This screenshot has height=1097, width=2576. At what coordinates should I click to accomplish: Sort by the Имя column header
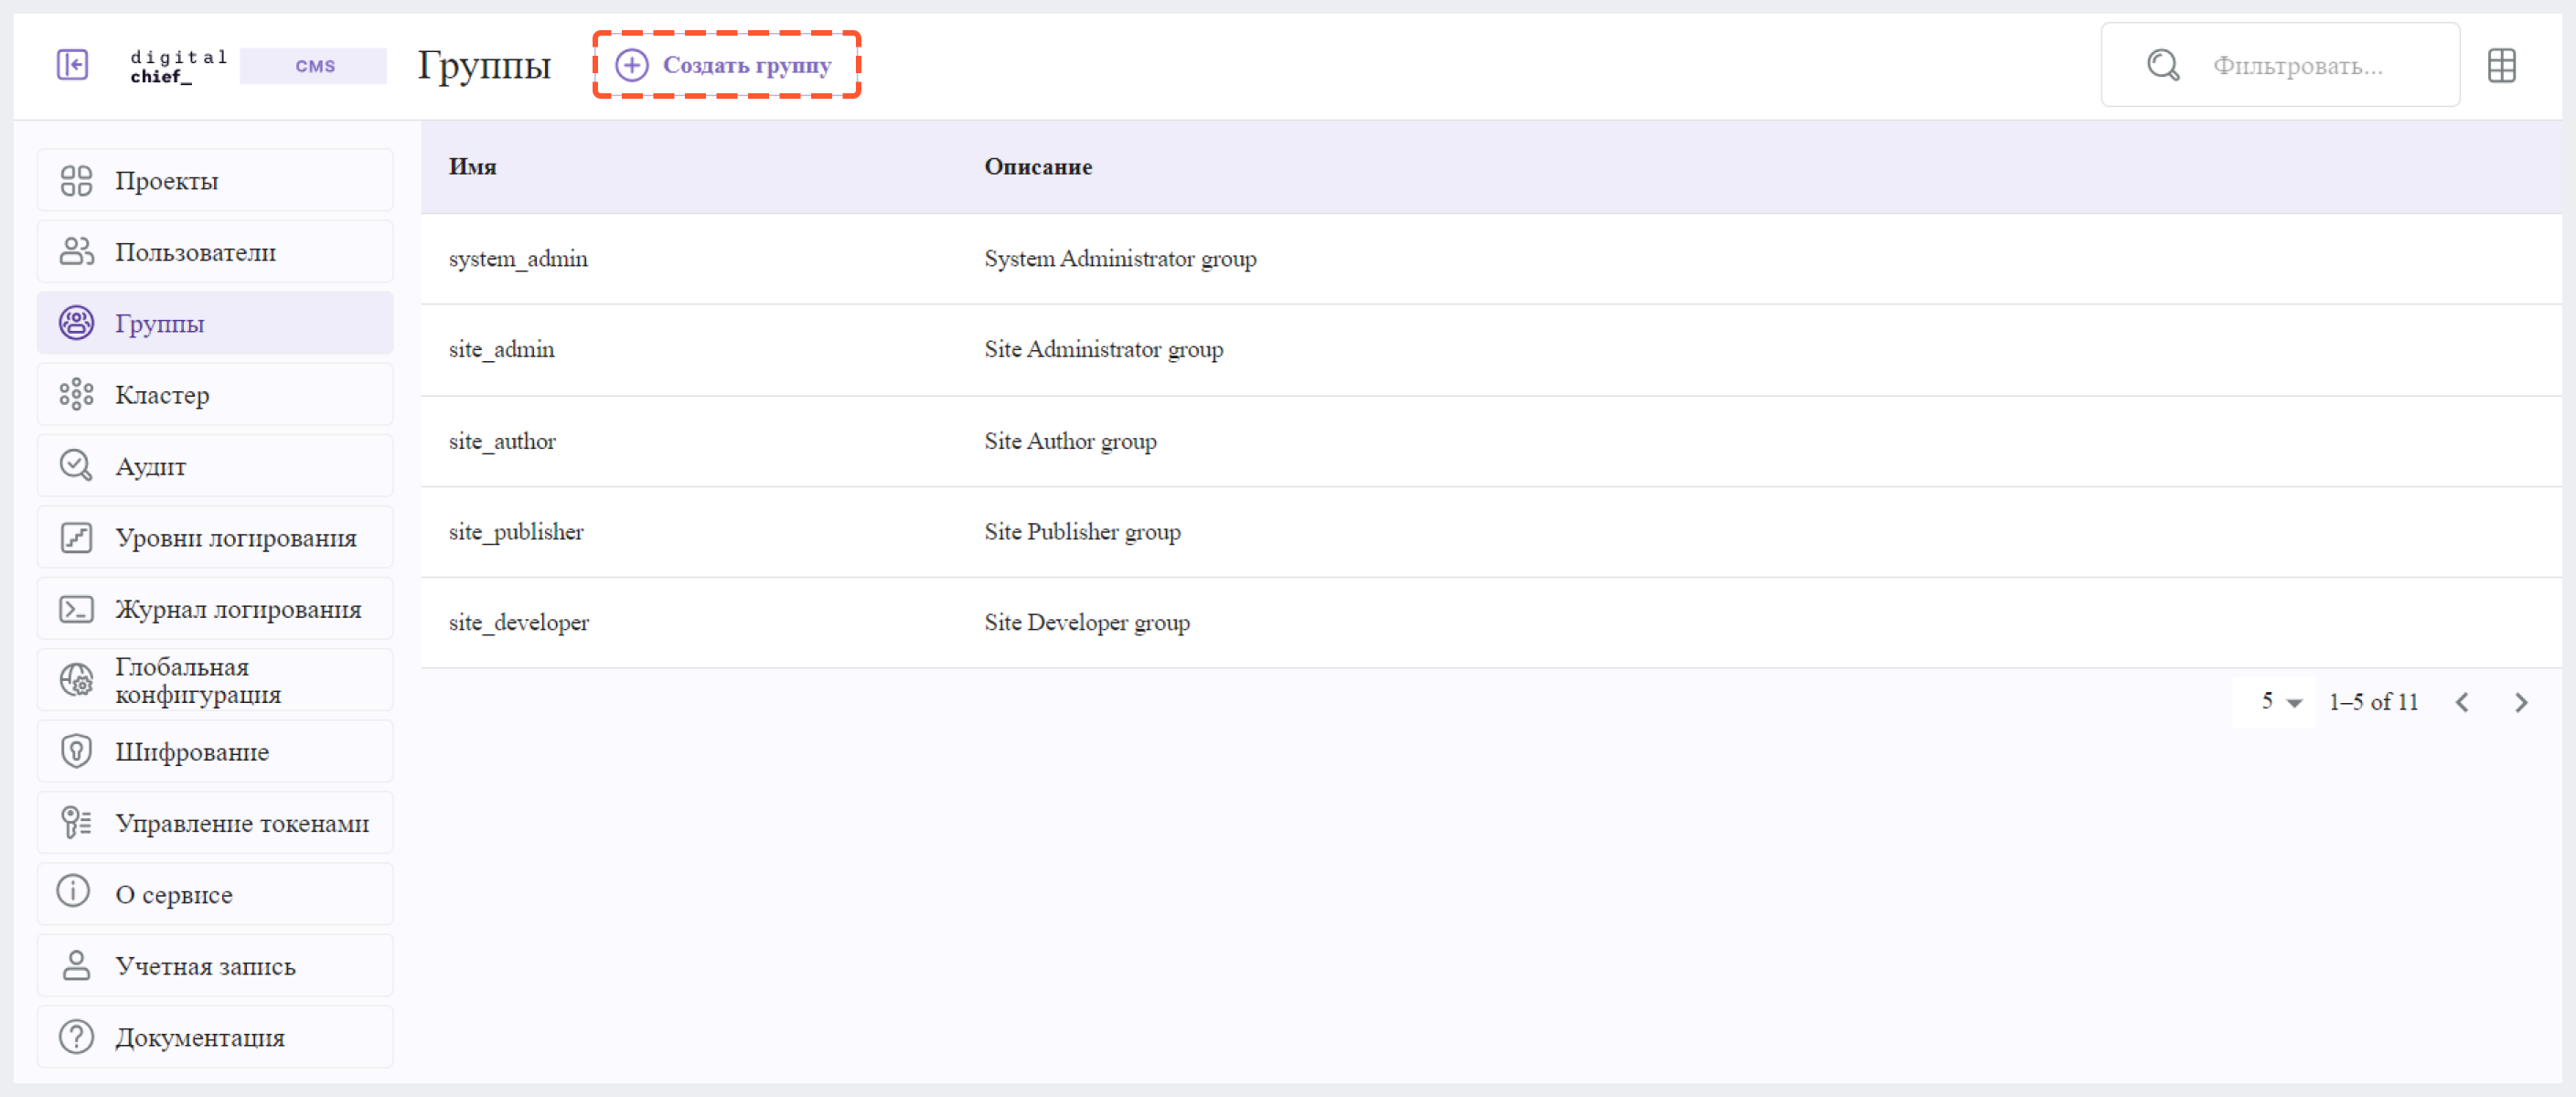(472, 167)
